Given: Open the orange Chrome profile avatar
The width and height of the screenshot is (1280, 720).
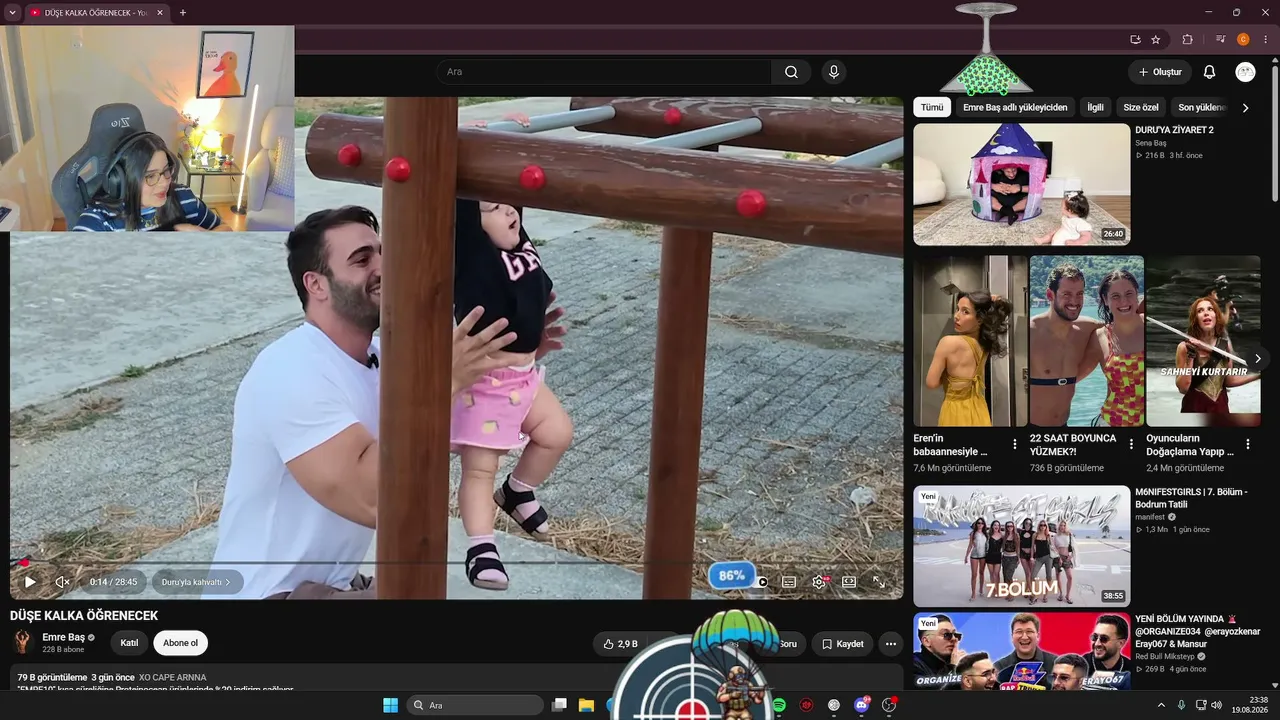Looking at the screenshot, I should click(1243, 40).
